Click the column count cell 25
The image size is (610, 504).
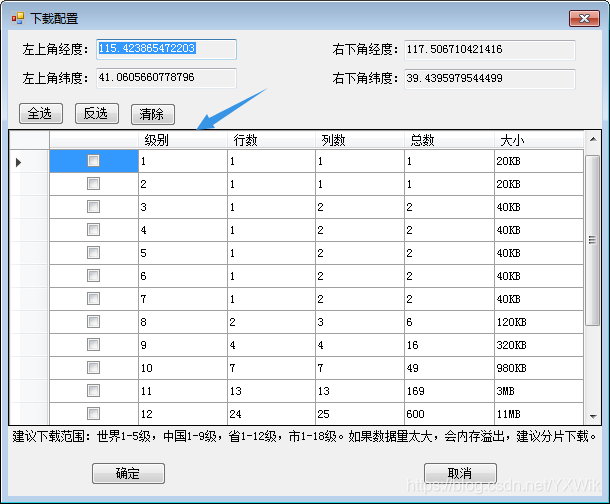point(360,414)
